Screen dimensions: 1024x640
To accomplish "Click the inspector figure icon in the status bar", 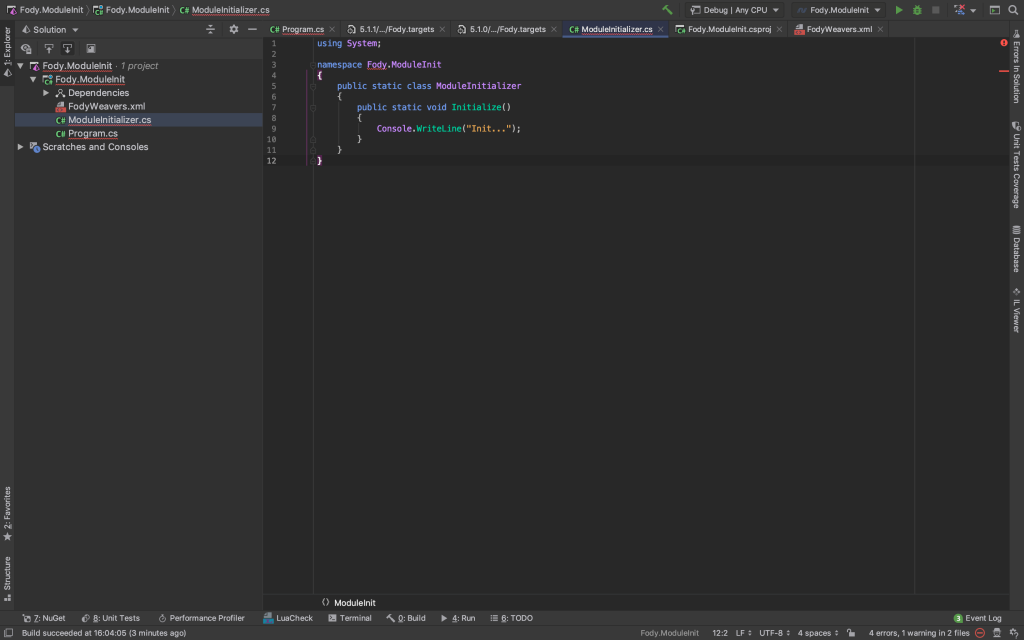I will 997,633.
